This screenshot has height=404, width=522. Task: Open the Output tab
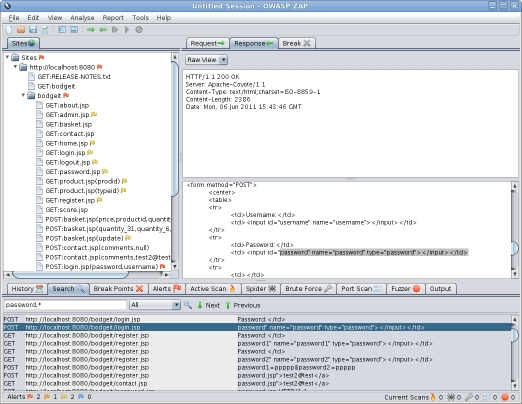440,289
